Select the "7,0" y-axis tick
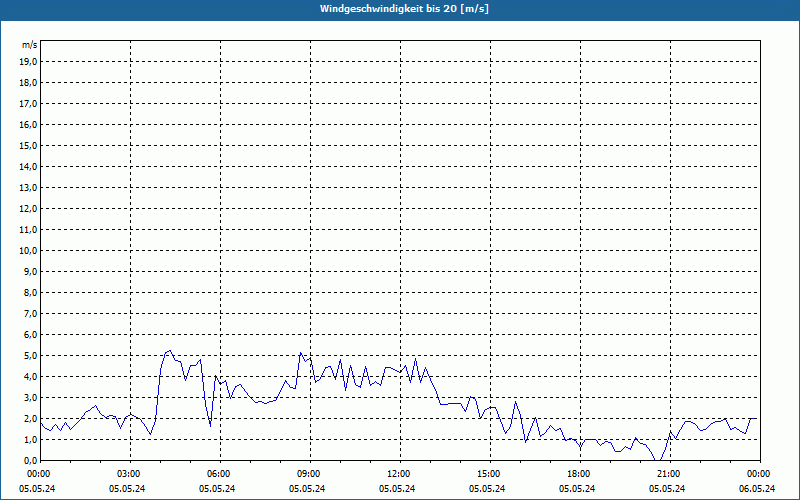The image size is (800, 500). coord(30,313)
